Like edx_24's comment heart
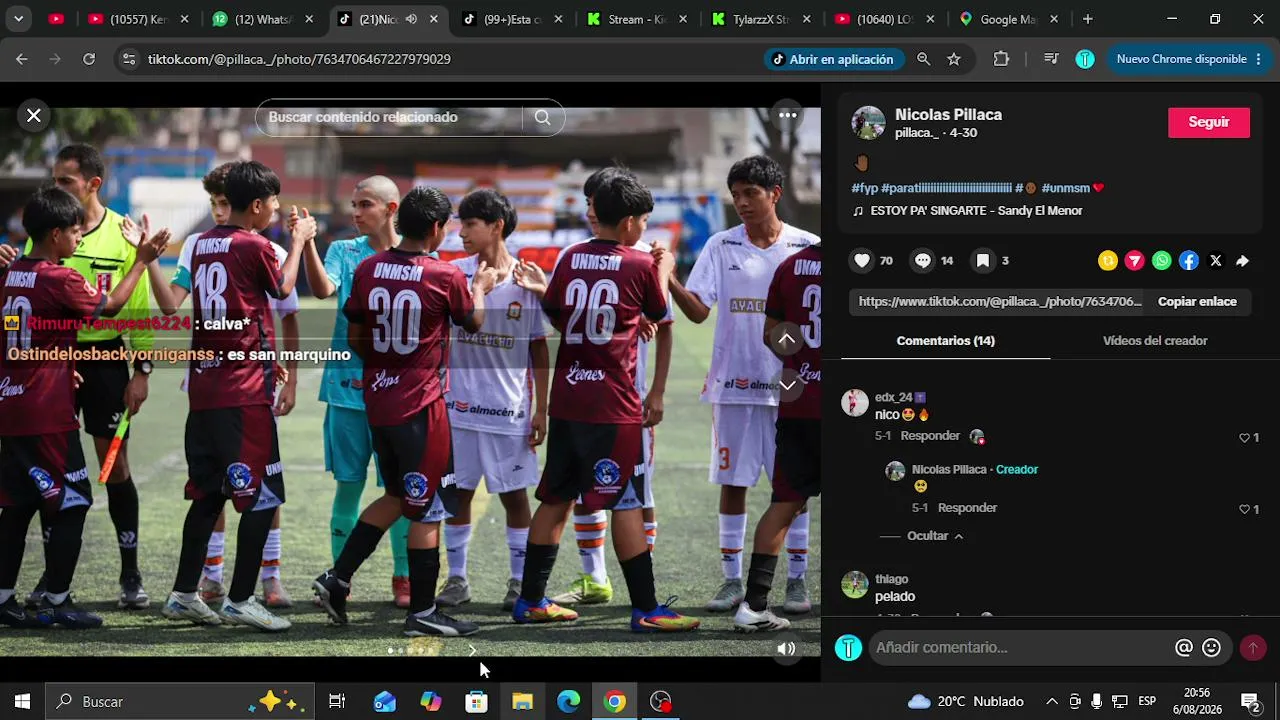 click(x=1245, y=438)
